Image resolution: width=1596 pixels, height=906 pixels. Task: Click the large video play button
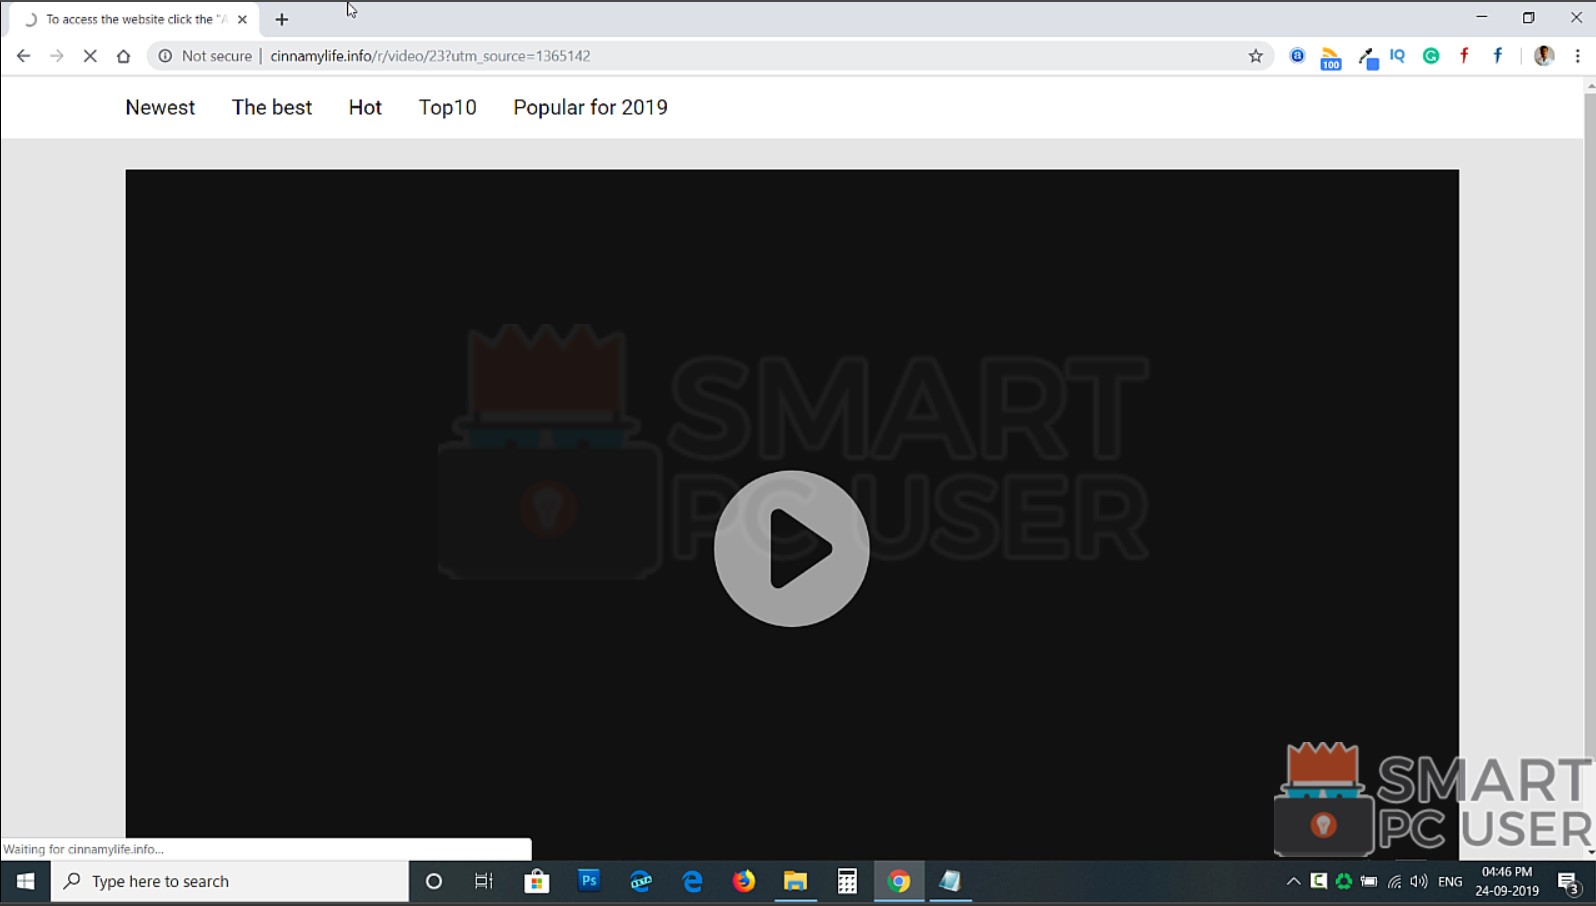tap(791, 548)
